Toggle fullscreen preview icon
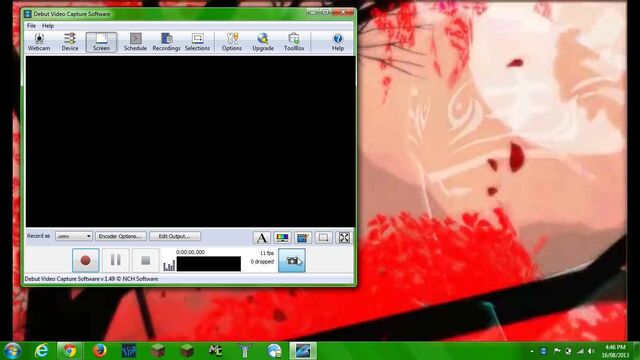This screenshot has height=360, width=640. point(344,238)
